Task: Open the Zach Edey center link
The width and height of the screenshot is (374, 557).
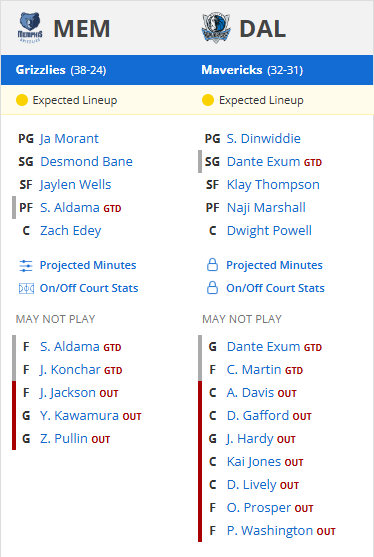Action: [x=71, y=231]
